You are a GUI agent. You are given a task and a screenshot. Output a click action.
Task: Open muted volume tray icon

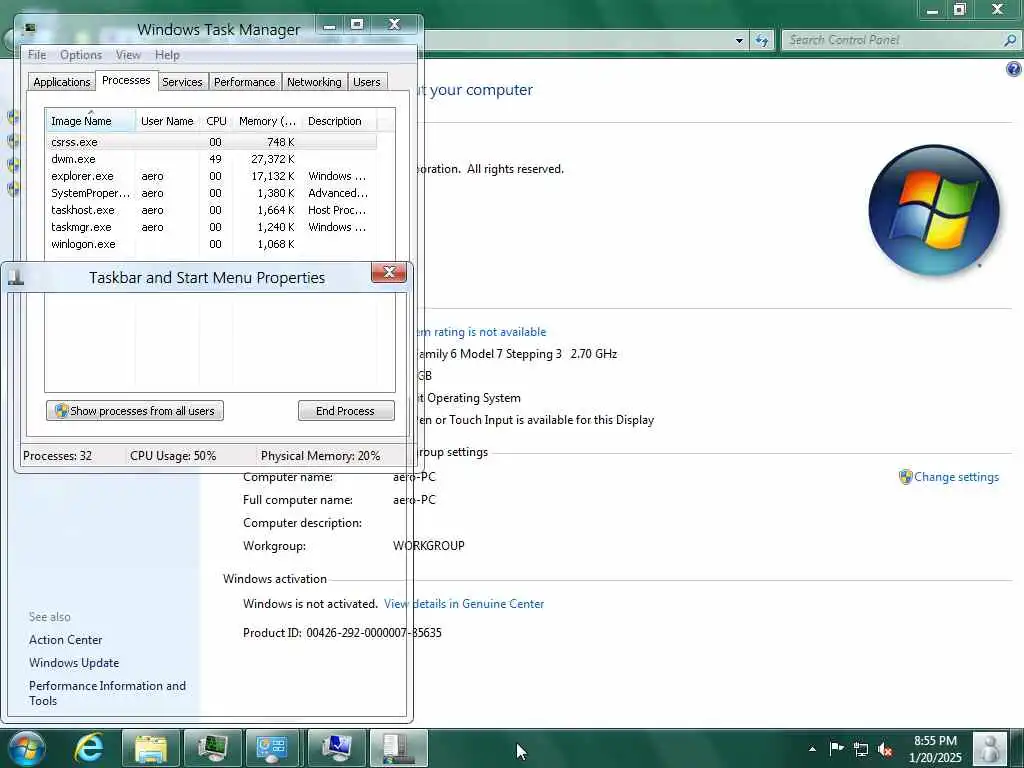click(886, 749)
